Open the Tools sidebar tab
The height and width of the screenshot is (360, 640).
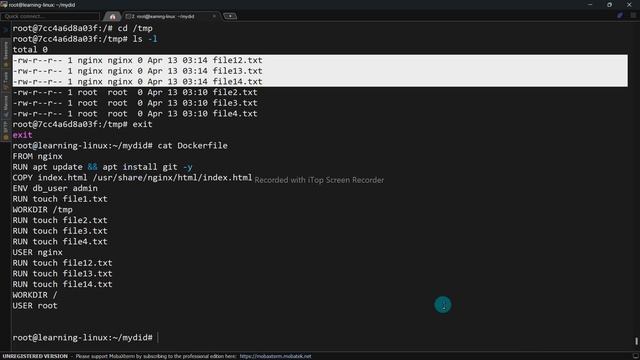pos(6,81)
